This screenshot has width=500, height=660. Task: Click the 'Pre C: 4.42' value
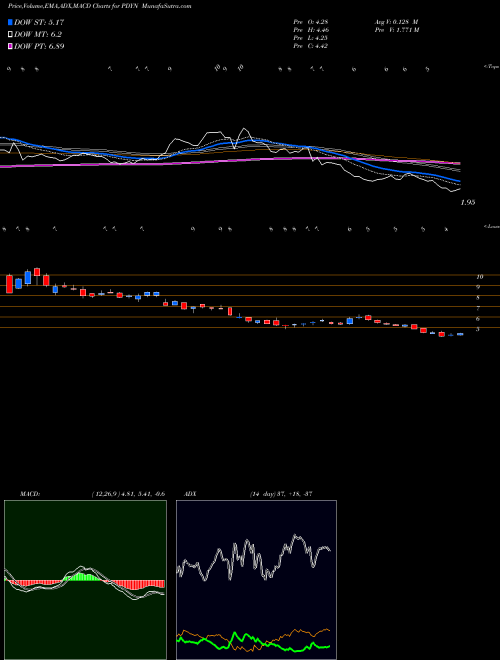point(311,46)
